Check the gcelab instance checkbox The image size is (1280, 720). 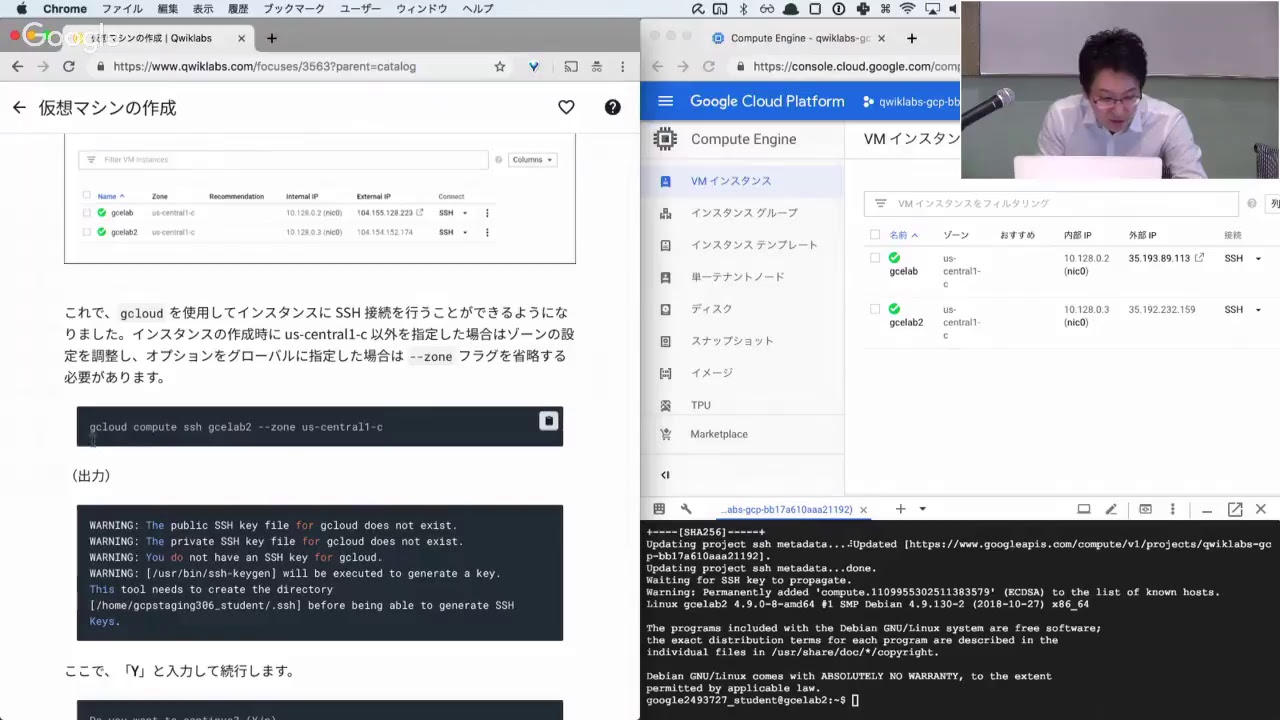[875, 258]
